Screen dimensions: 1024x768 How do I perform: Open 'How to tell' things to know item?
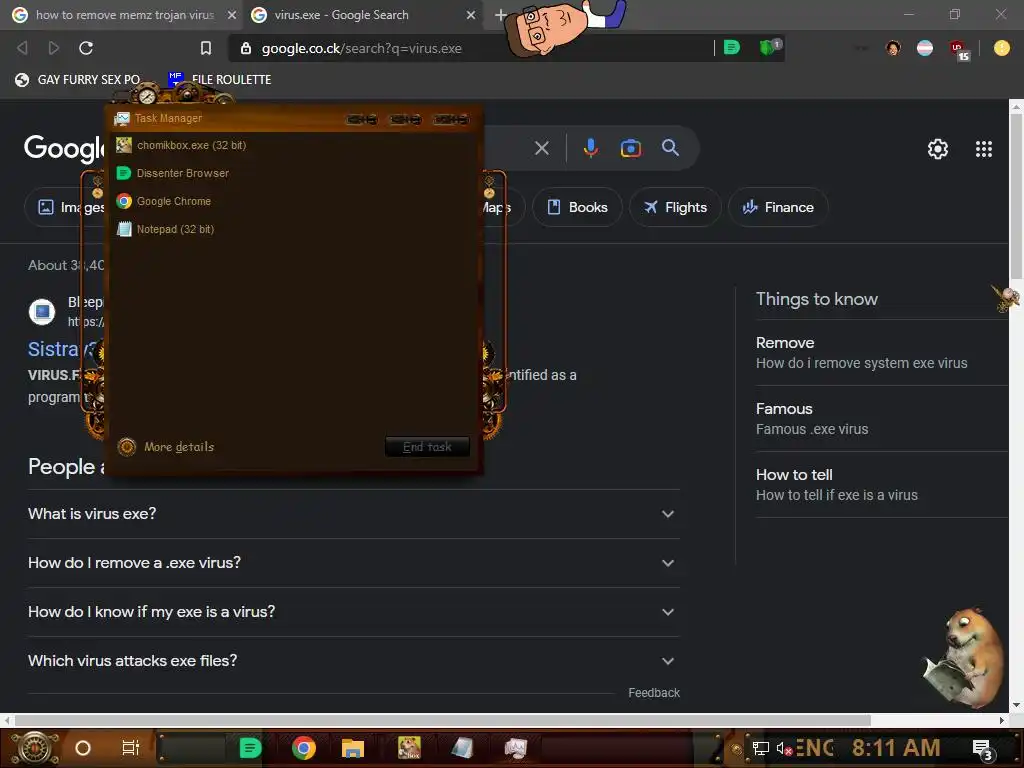point(882,485)
